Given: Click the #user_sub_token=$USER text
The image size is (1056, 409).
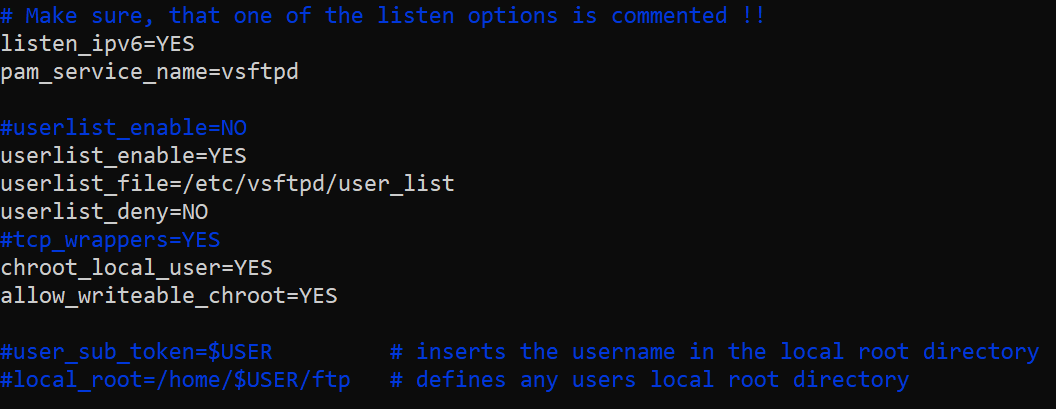Looking at the screenshot, I should coord(137,352).
